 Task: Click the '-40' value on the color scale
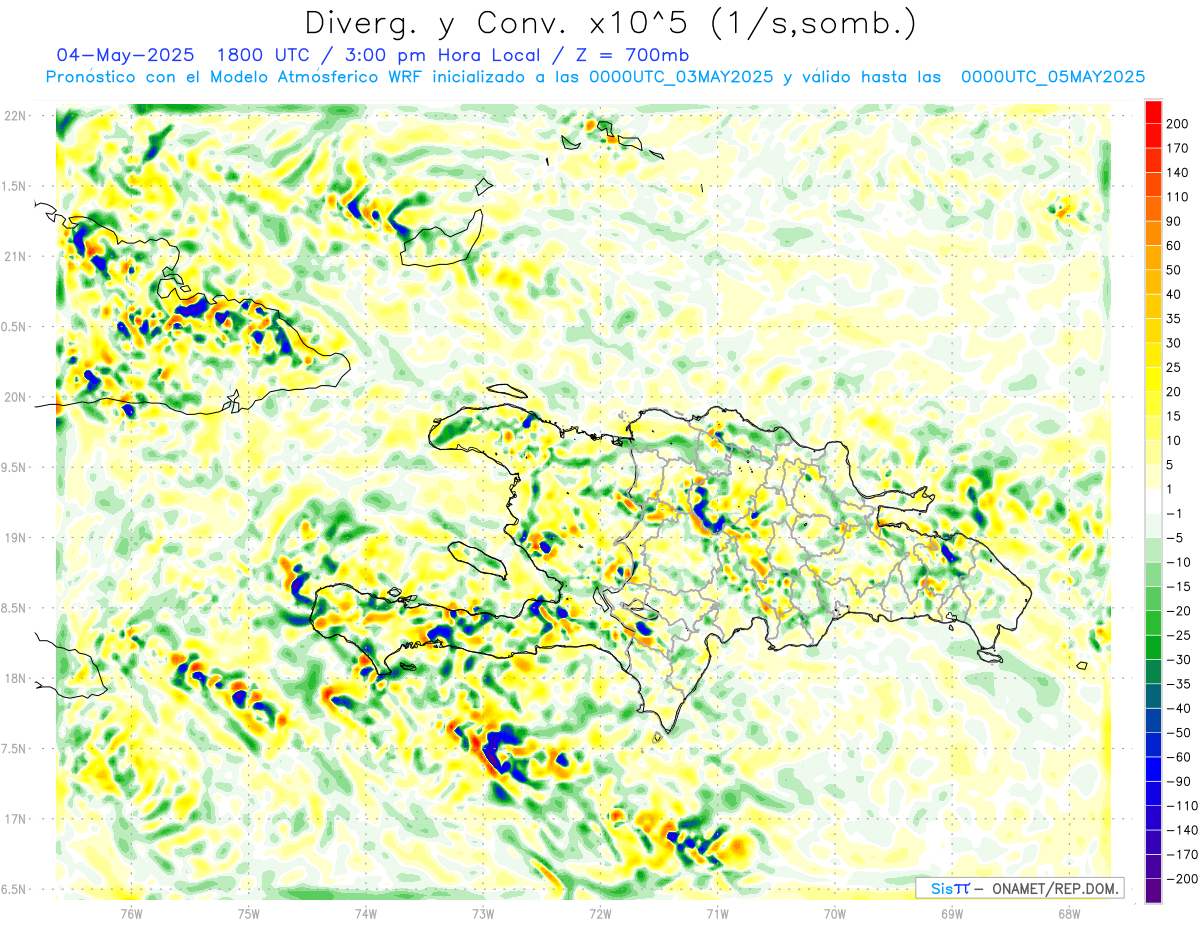tap(1181, 708)
